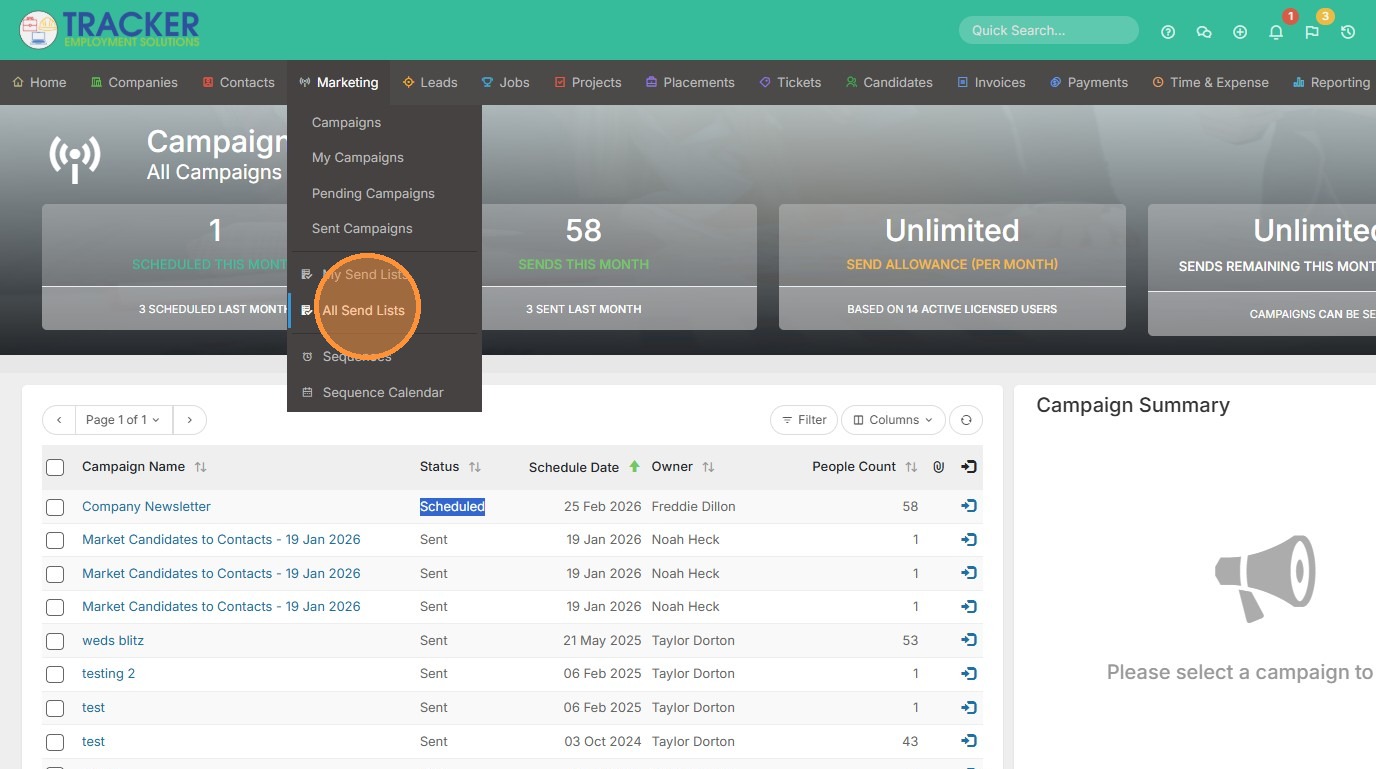Click the Quick Search input field
The image size is (1376, 769).
[1048, 30]
